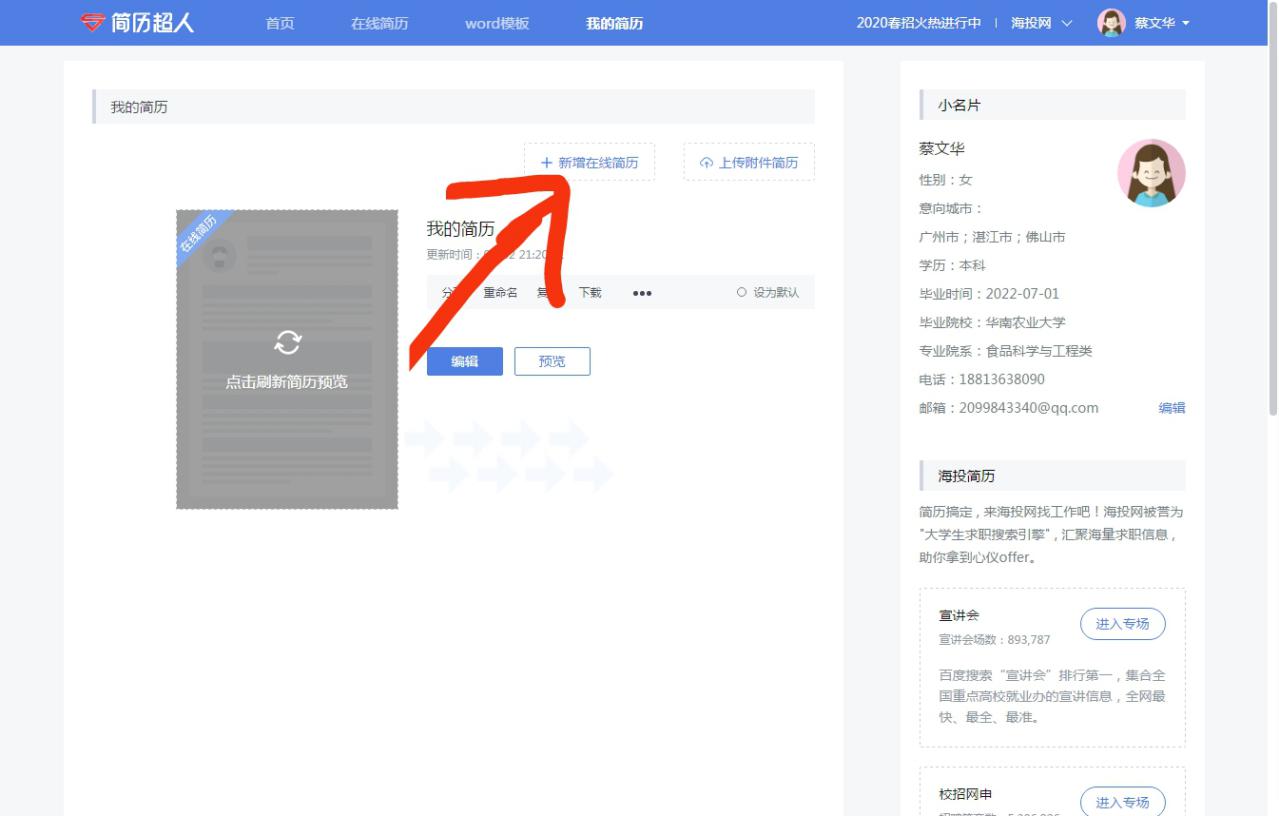Open the three-dots more options menu
The width and height of the screenshot is (1279, 816).
click(x=642, y=293)
